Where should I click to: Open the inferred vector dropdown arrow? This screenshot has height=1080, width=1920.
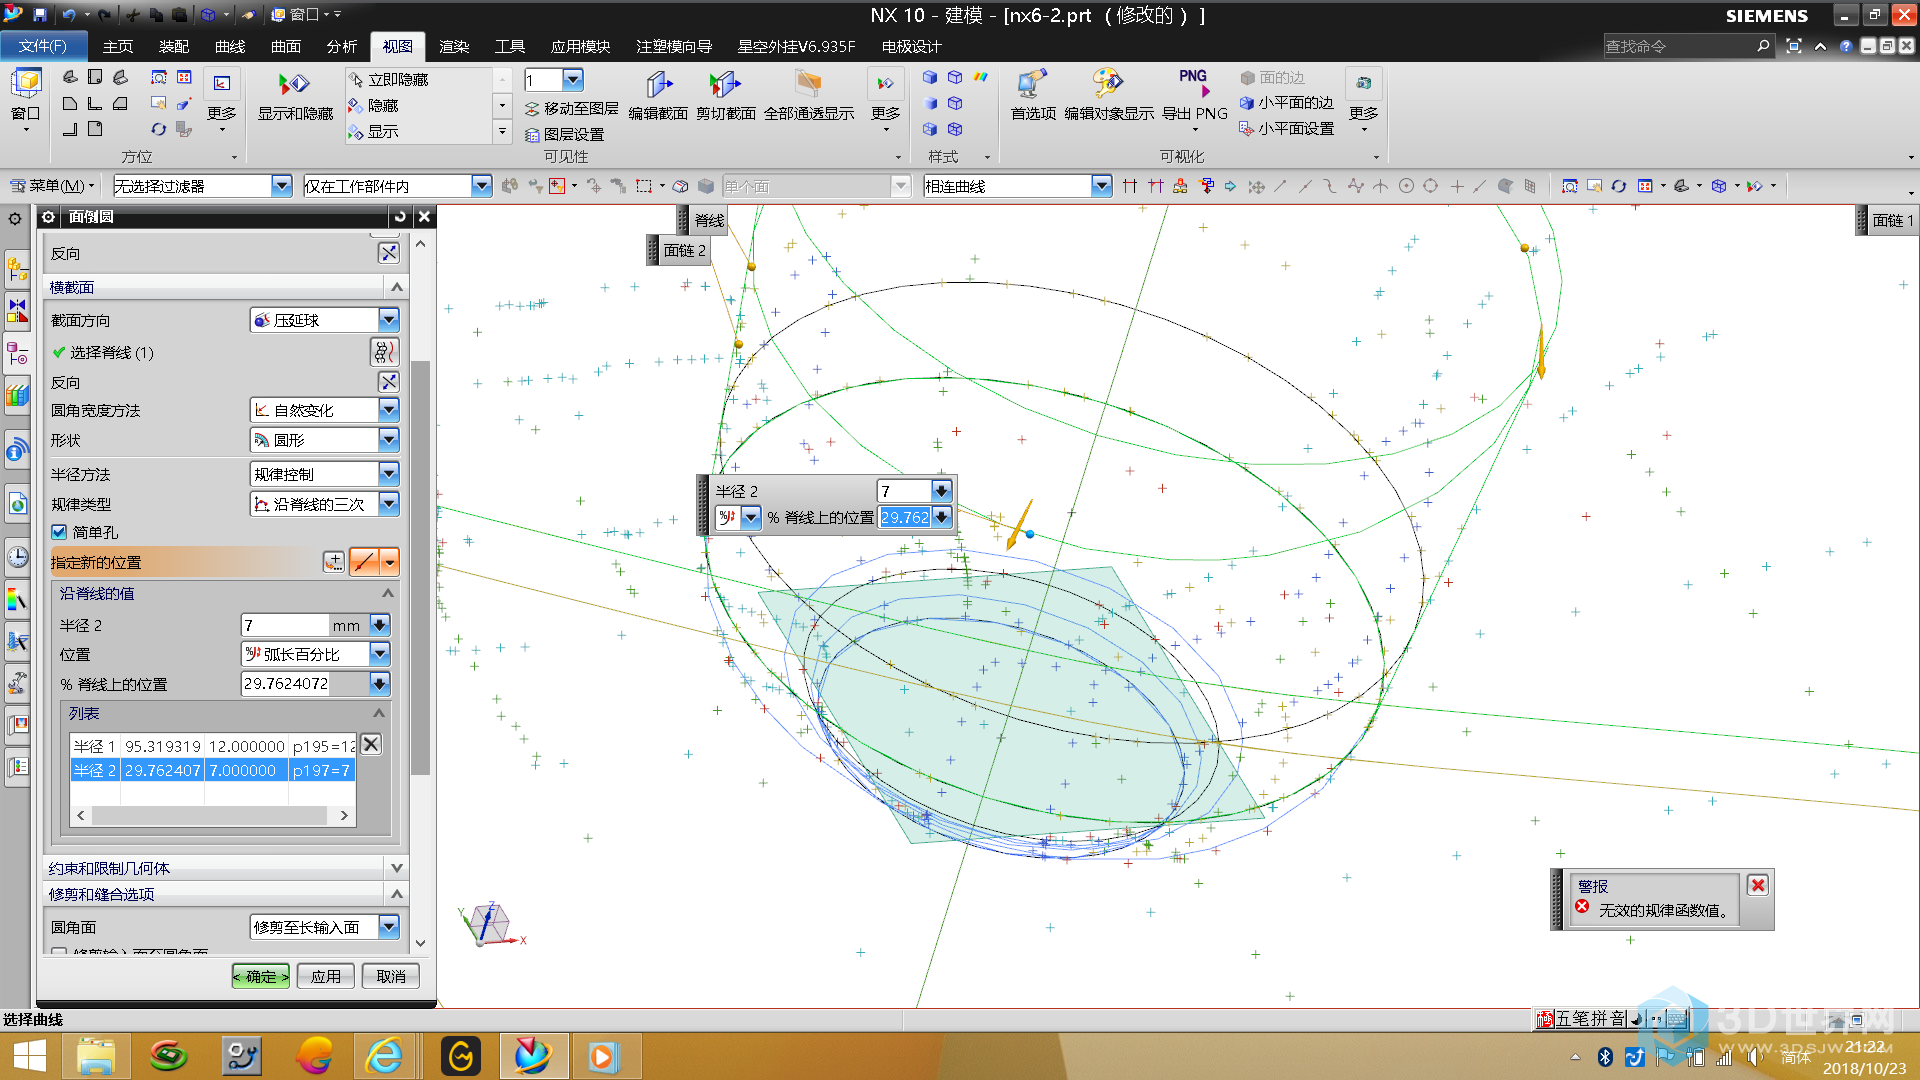click(390, 562)
